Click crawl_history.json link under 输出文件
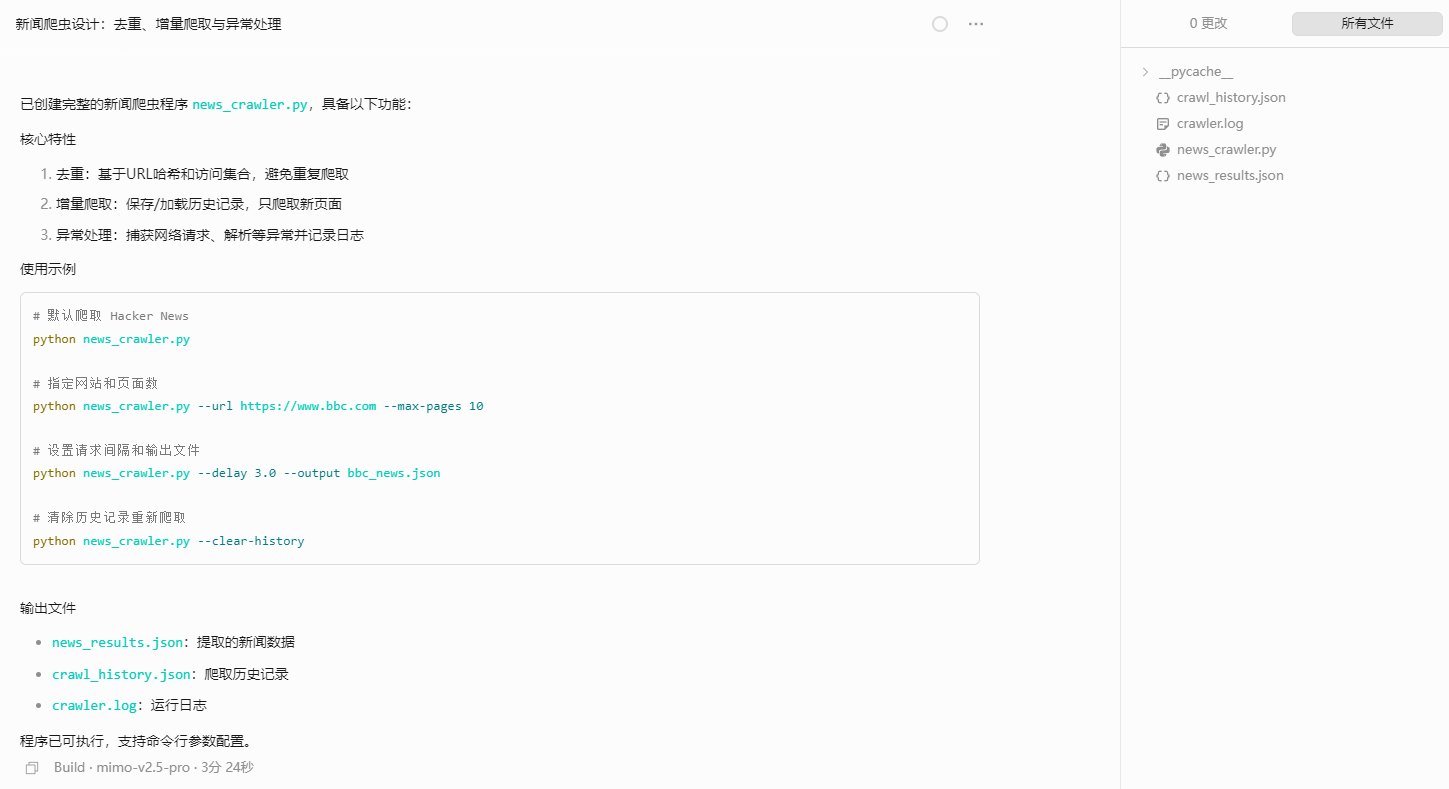Viewport: 1449px width, 789px height. point(120,675)
